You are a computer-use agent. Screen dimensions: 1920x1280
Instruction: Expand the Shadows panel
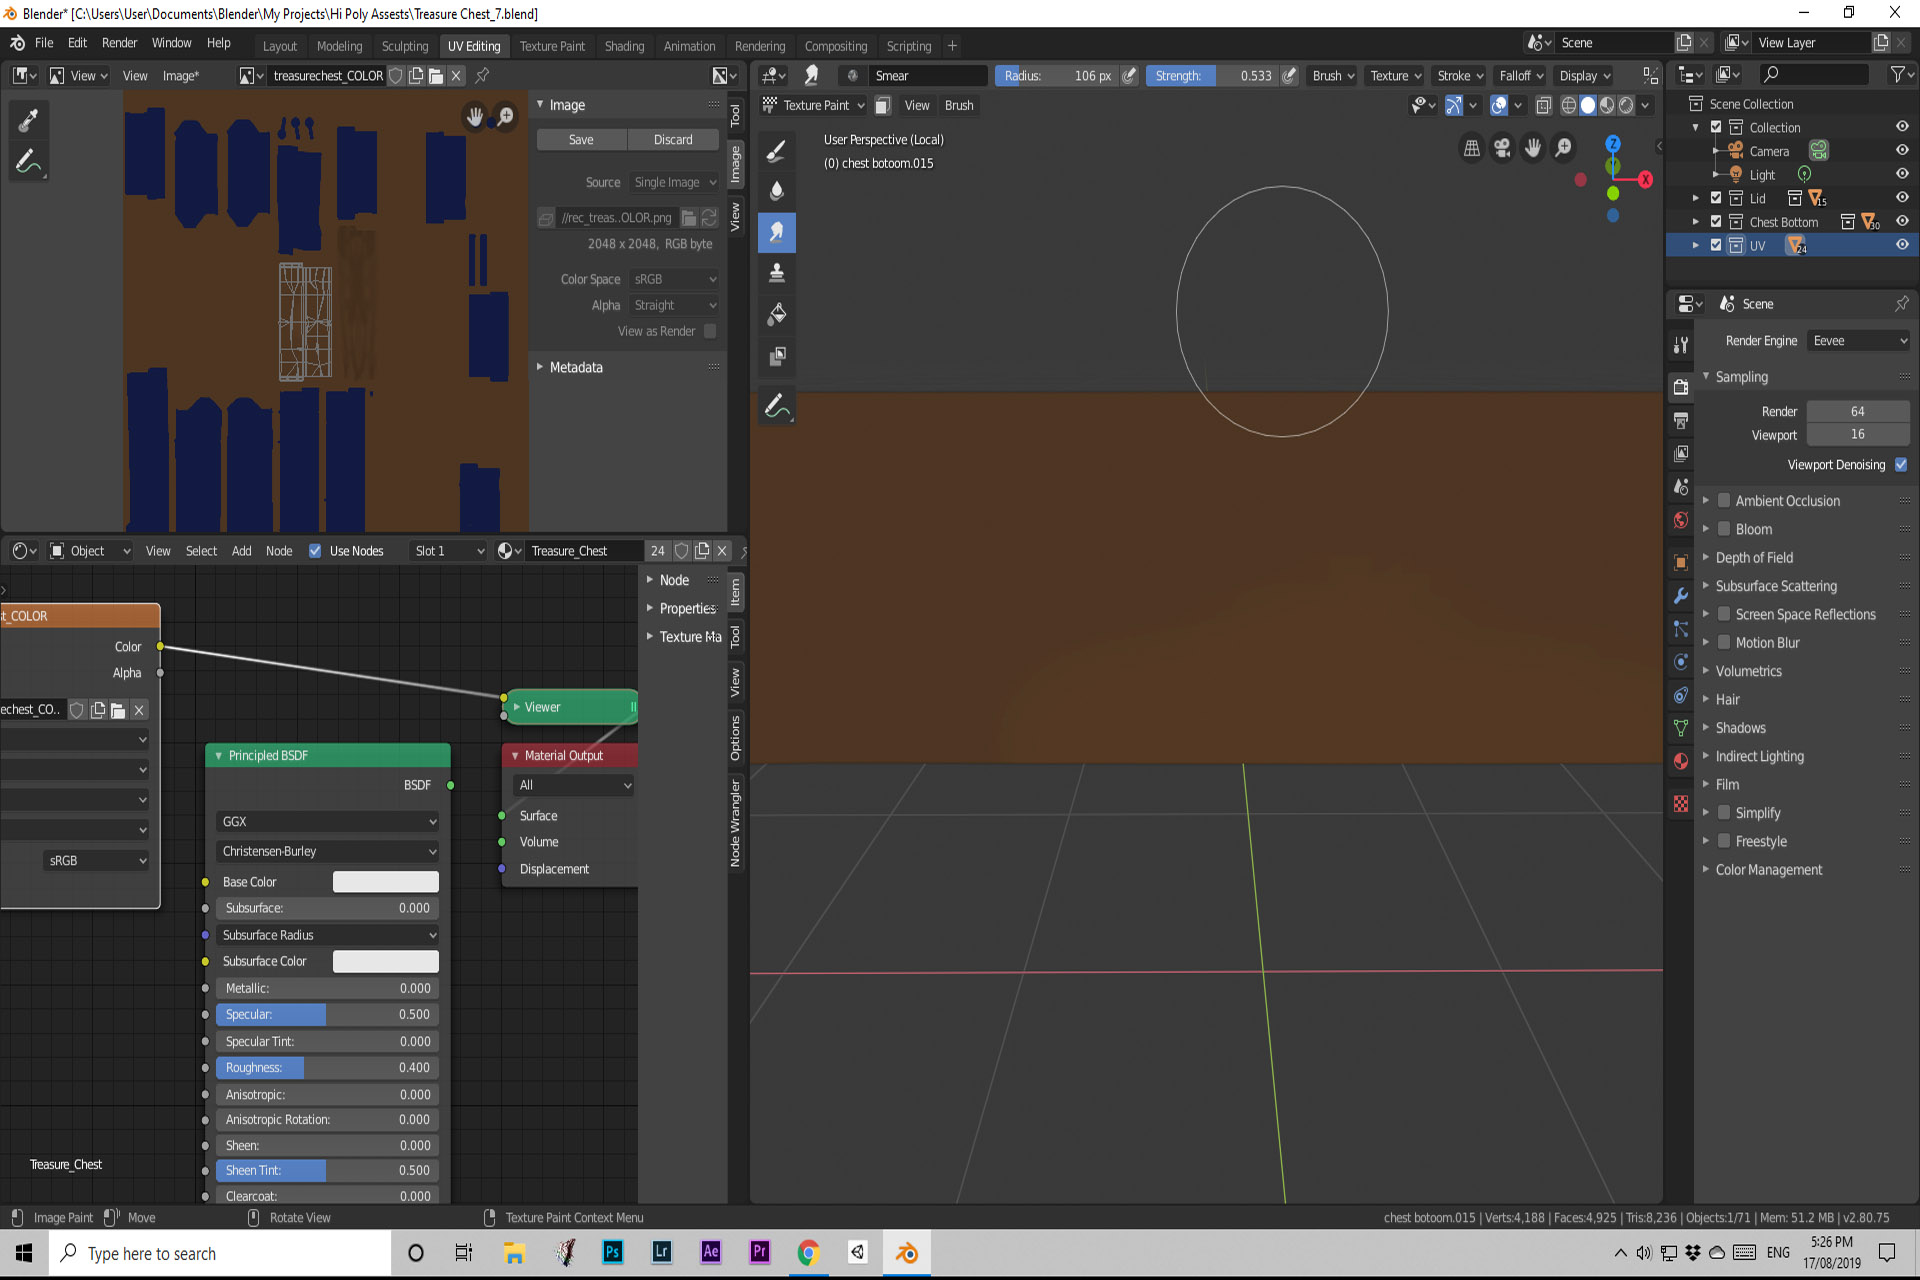click(x=1740, y=728)
